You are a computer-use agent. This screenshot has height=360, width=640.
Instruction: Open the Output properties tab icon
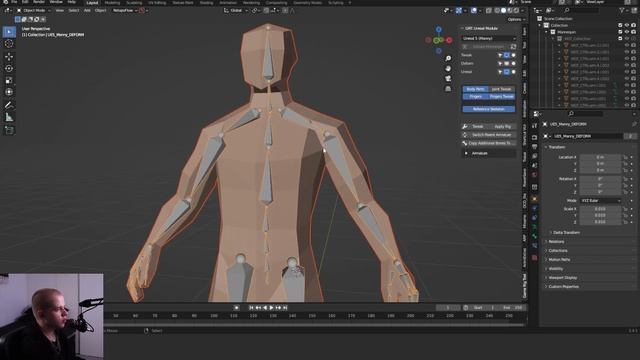point(535,147)
